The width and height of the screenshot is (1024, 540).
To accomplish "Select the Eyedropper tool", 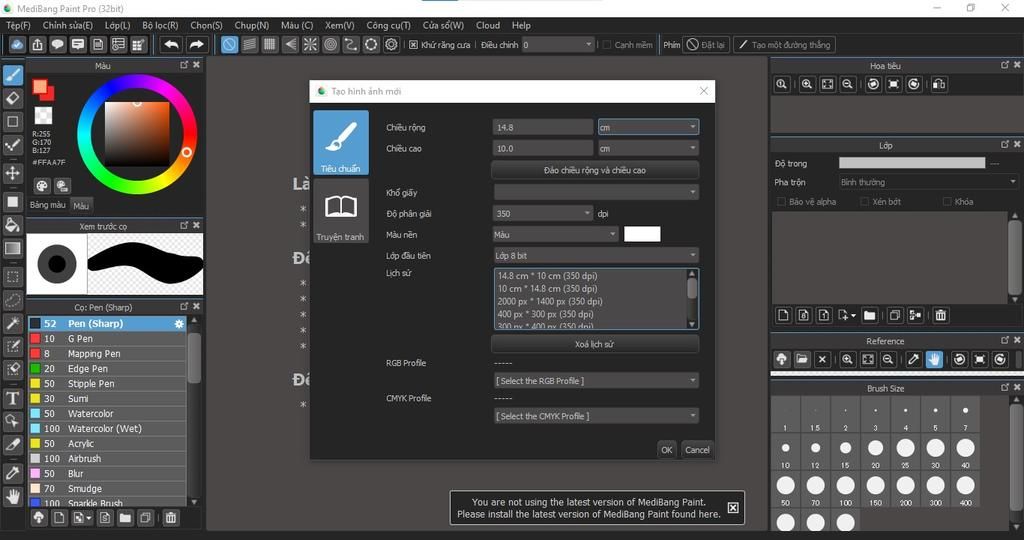I will pyautogui.click(x=12, y=473).
